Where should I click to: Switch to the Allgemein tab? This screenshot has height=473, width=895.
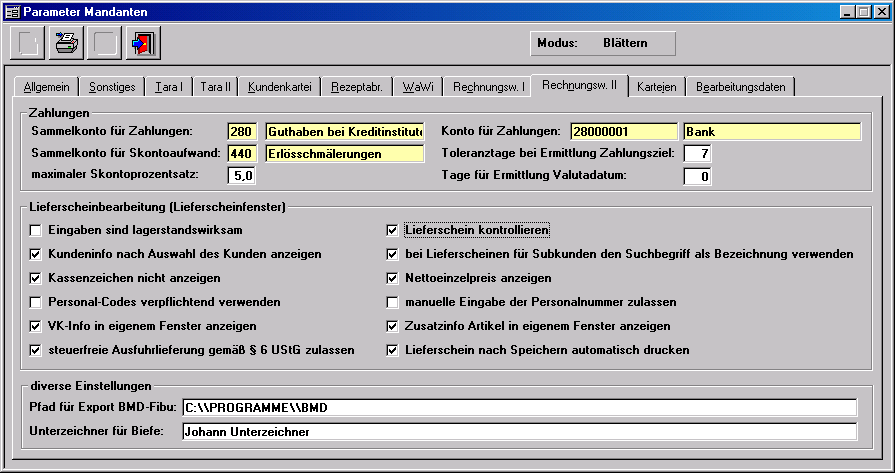tap(44, 87)
